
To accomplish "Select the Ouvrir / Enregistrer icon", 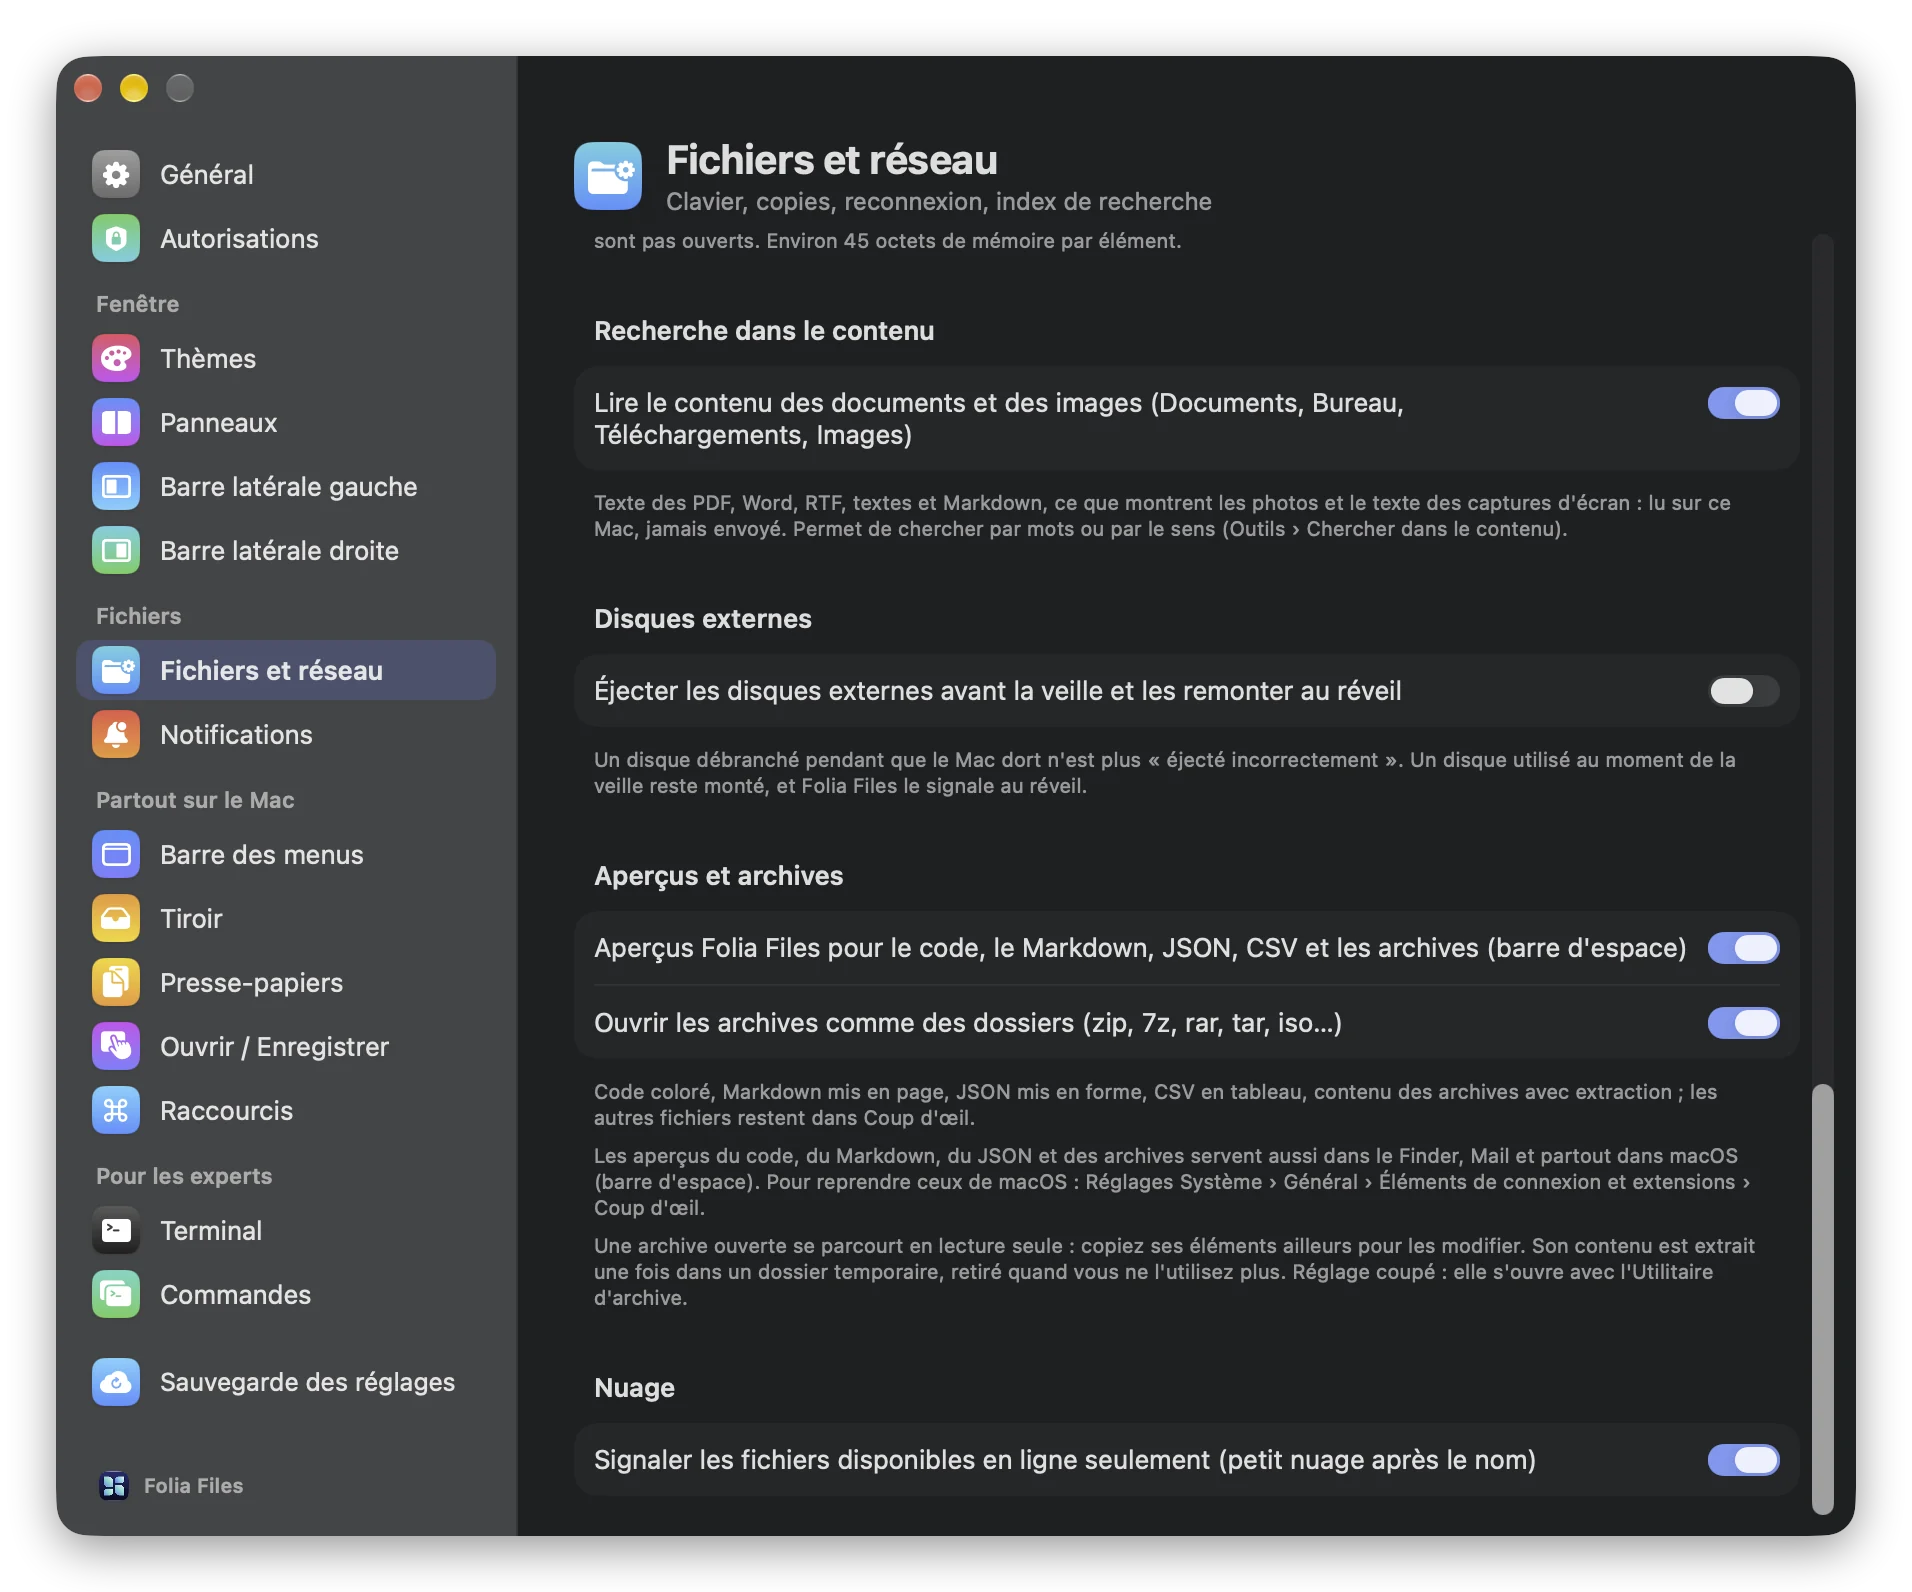I will click(116, 1047).
